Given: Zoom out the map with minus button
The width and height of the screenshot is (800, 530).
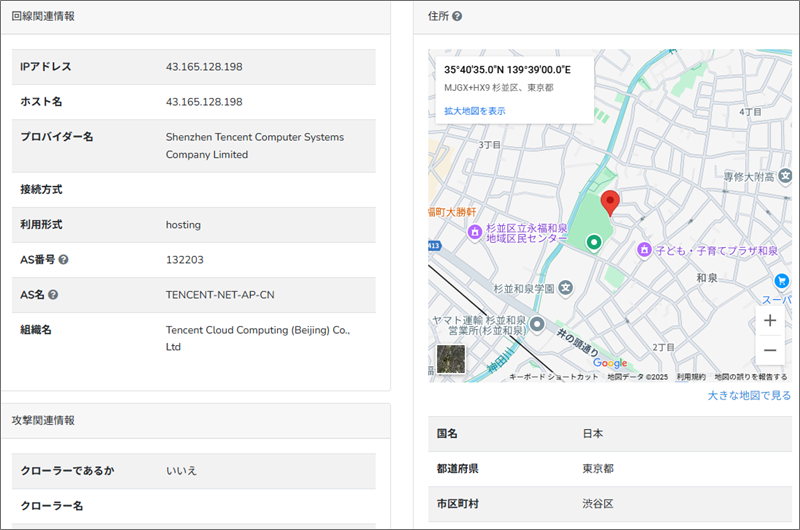Looking at the screenshot, I should pos(770,350).
